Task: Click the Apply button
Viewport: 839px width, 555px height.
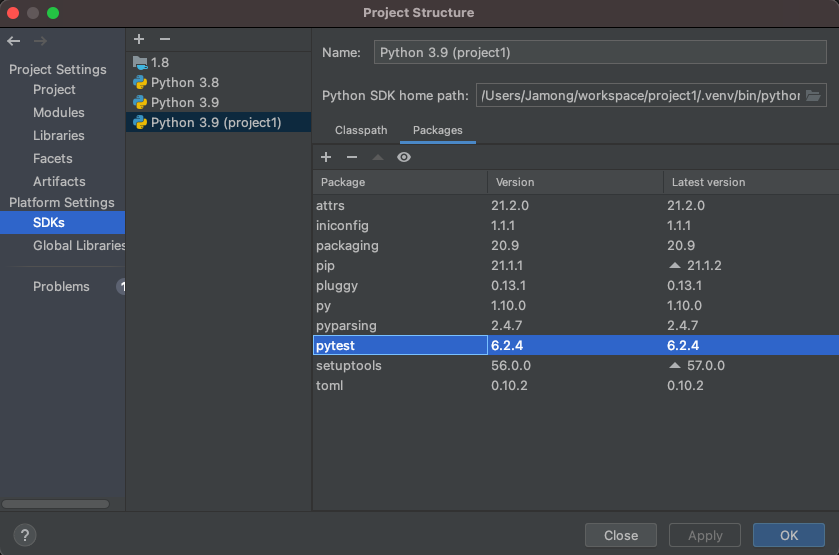Action: pos(705,535)
